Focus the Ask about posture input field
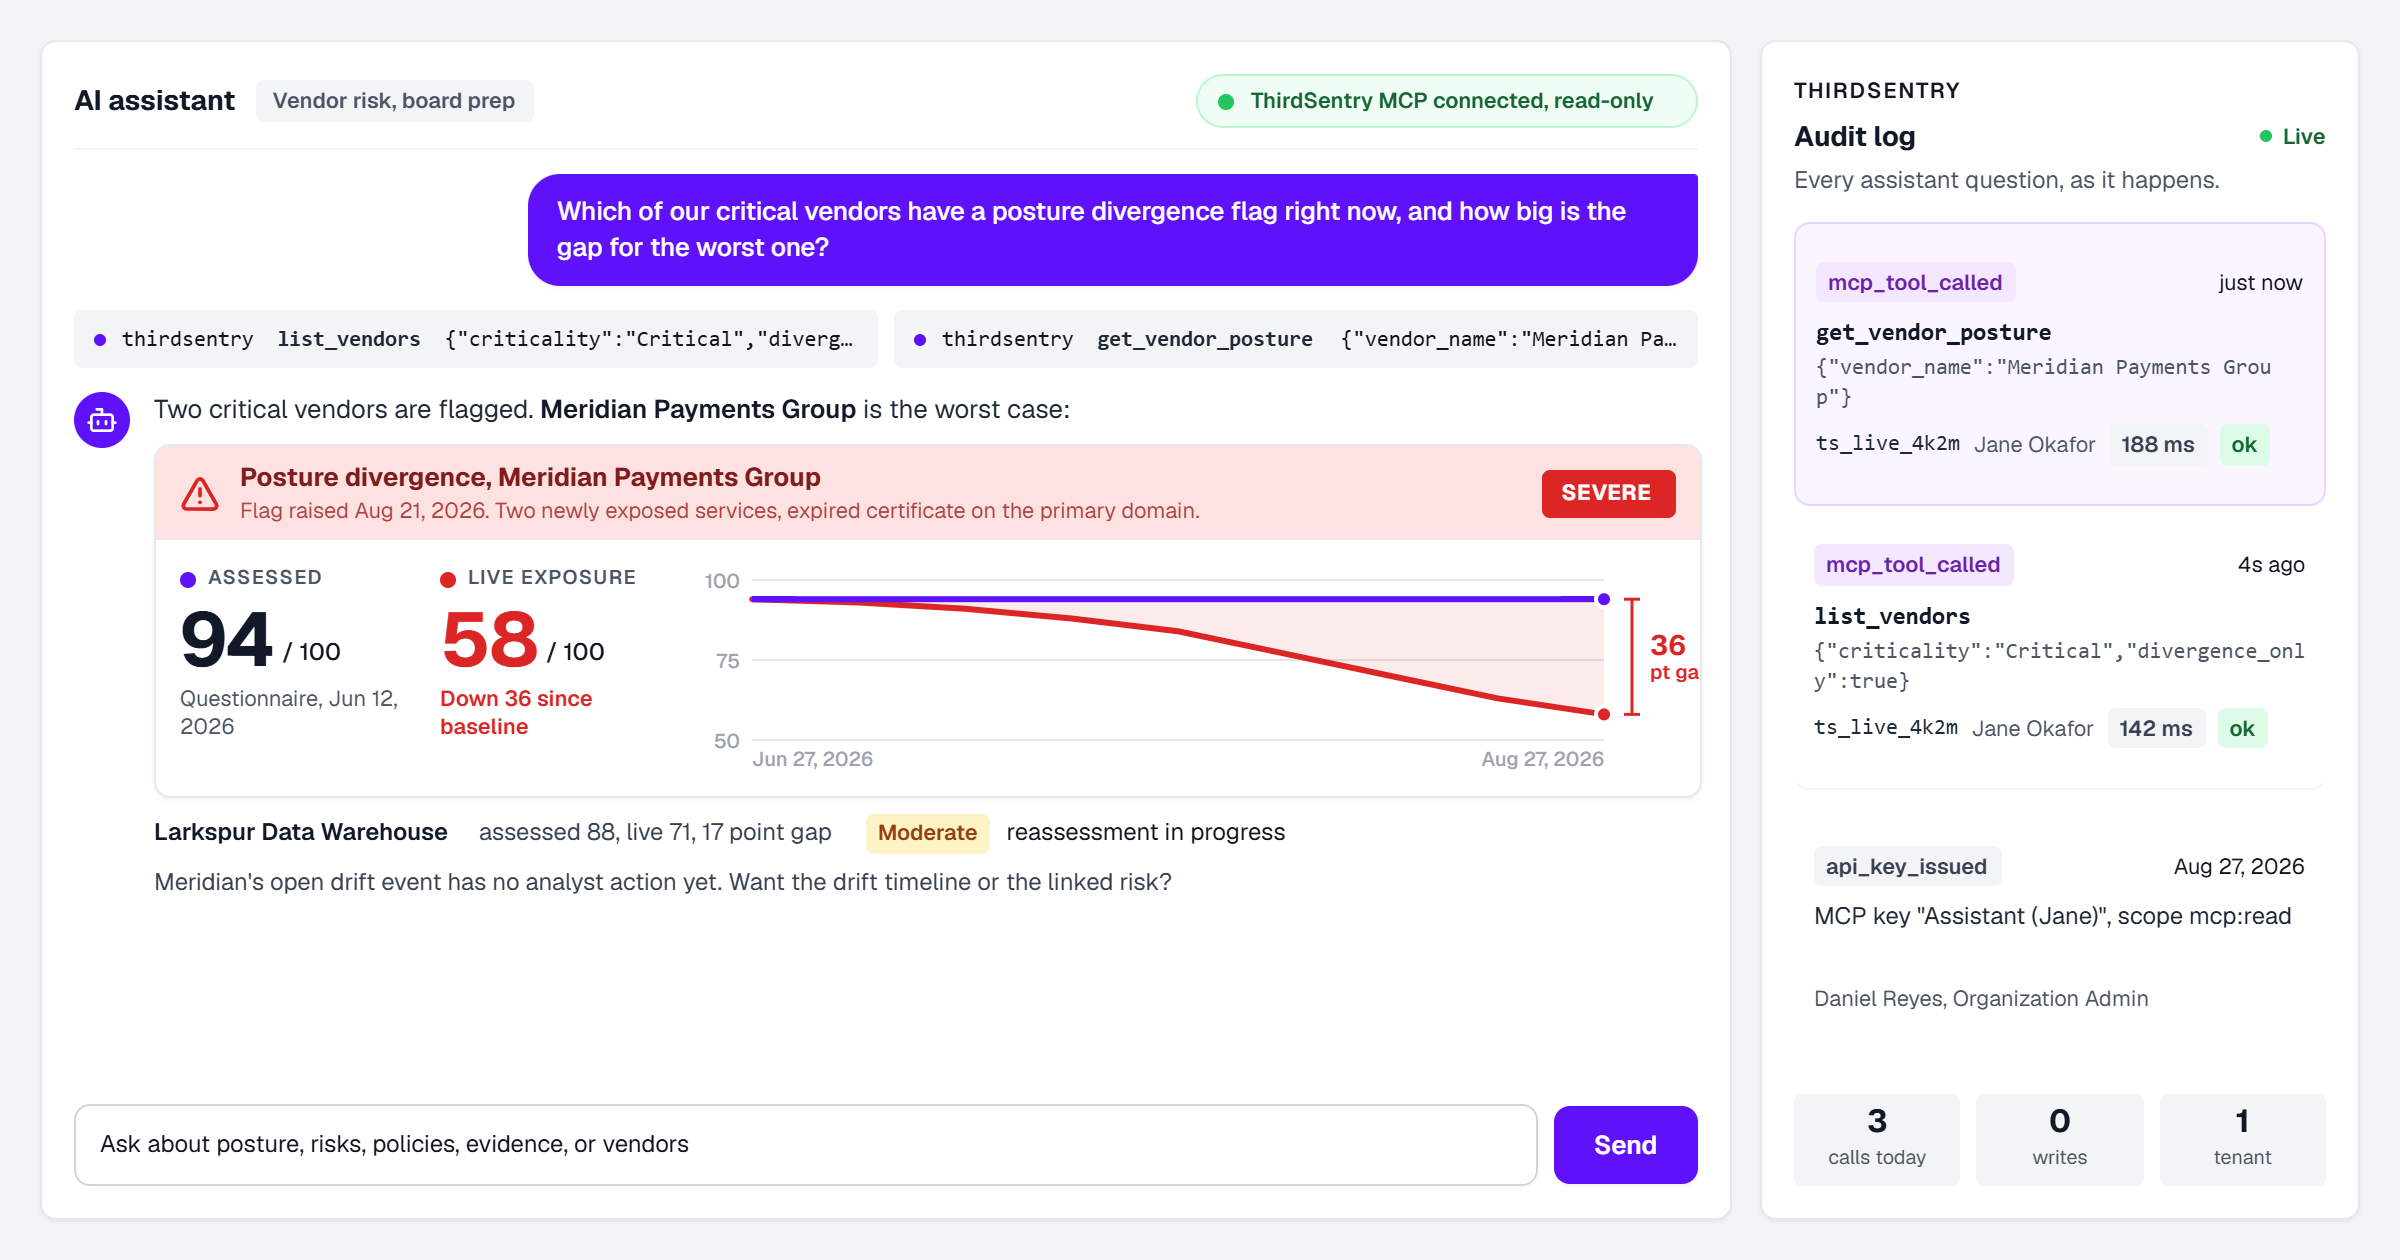The image size is (2400, 1260). coord(806,1145)
